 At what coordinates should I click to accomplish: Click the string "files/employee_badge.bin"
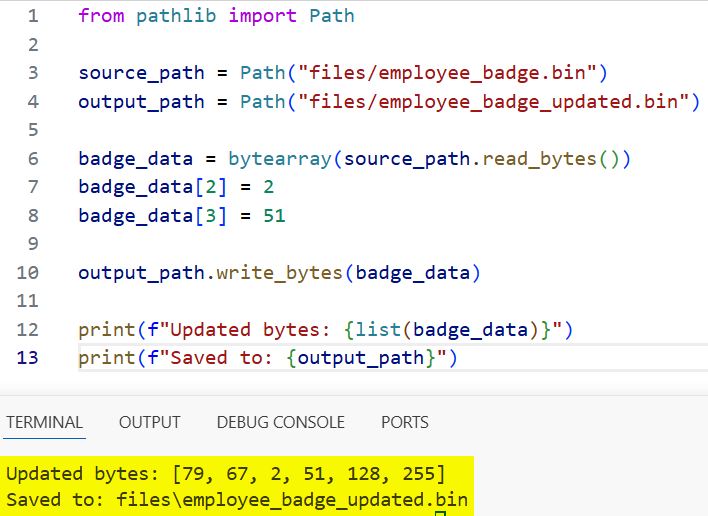(447, 73)
